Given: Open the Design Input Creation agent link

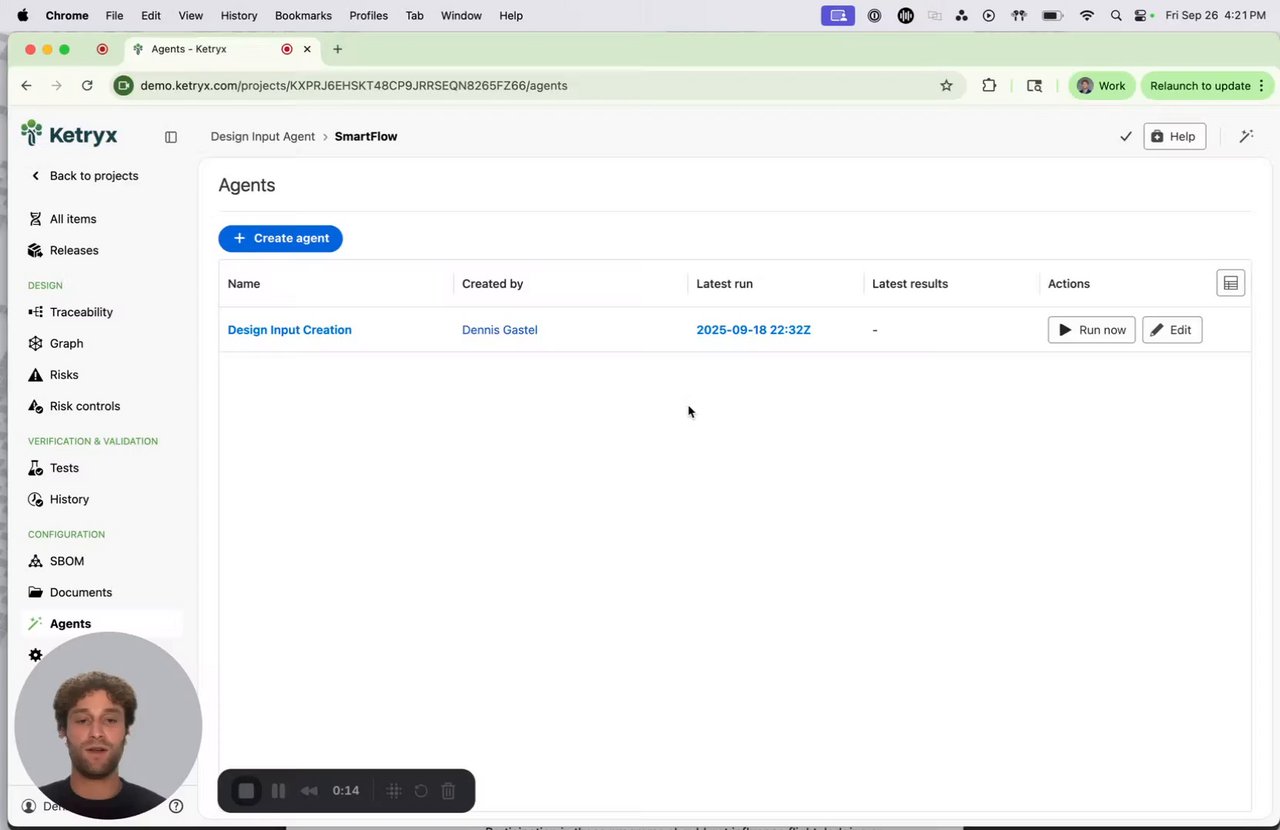Looking at the screenshot, I should pos(289,330).
